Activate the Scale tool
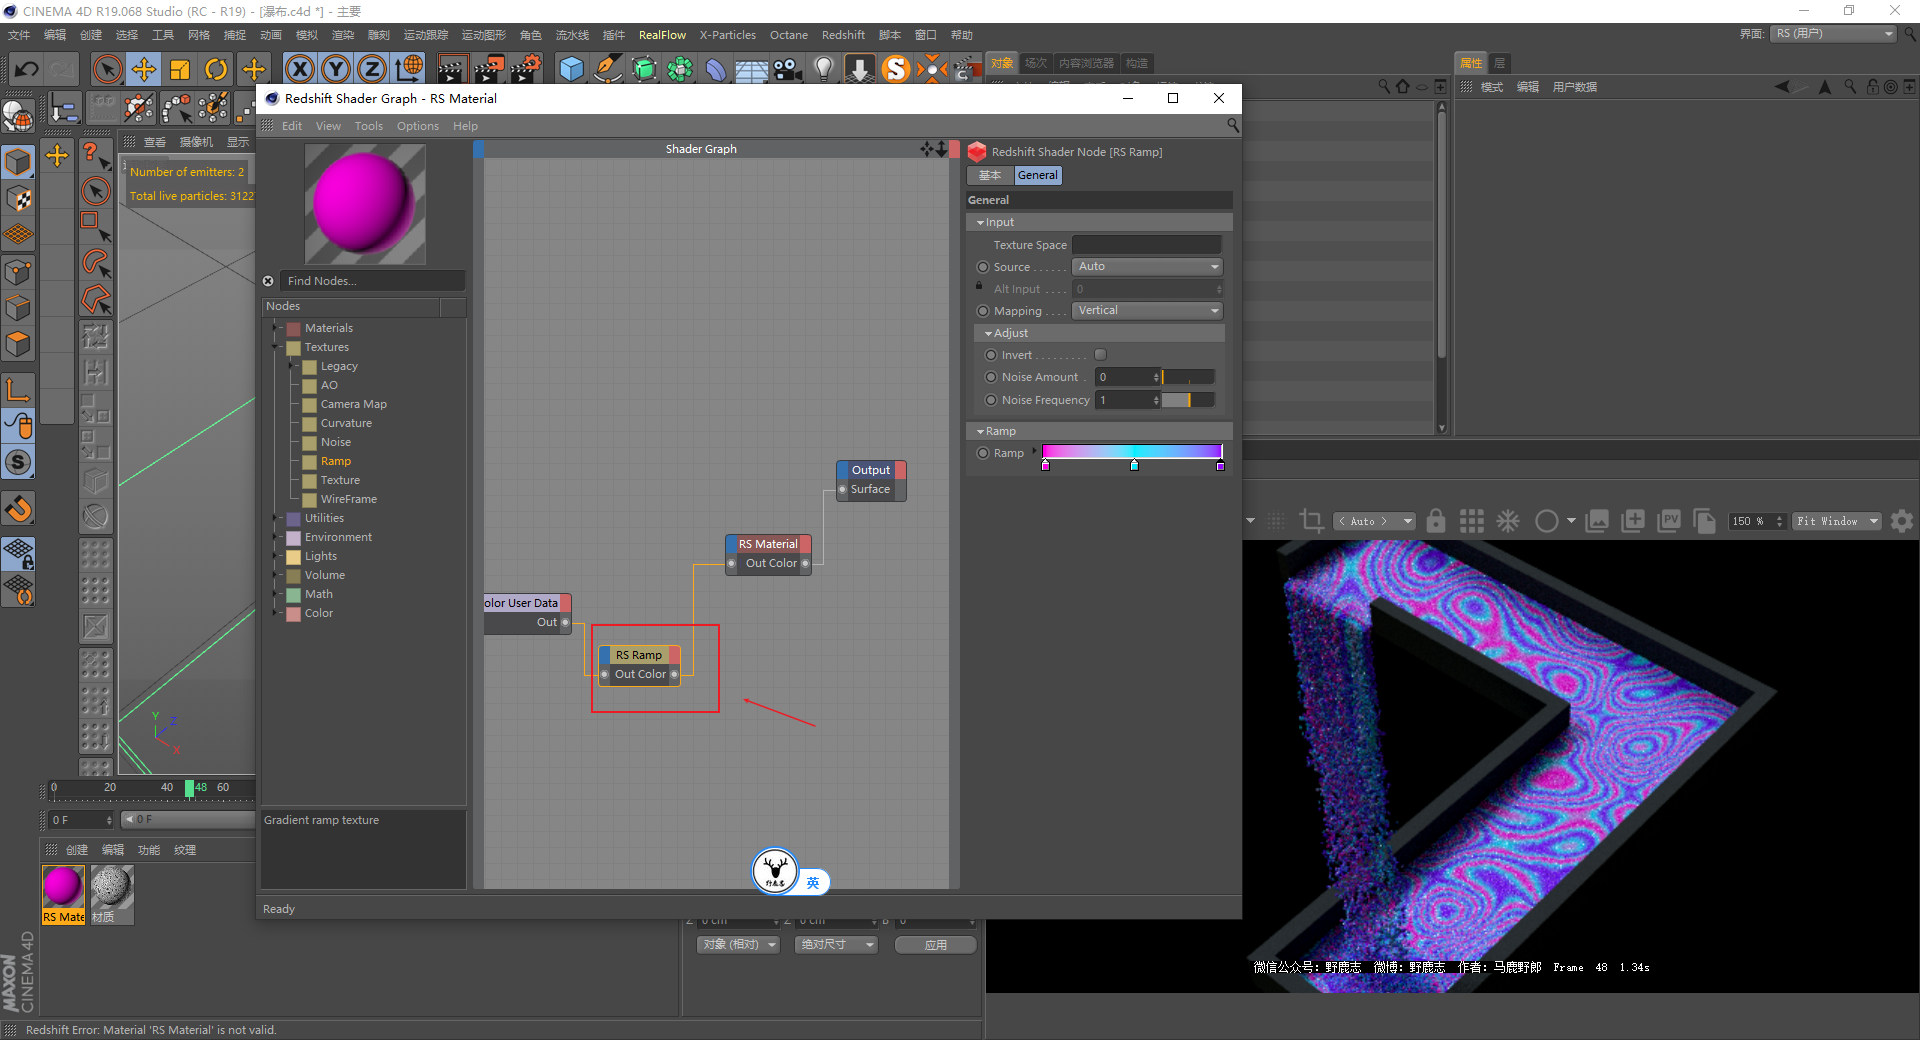This screenshot has height=1040, width=1920. (180, 69)
